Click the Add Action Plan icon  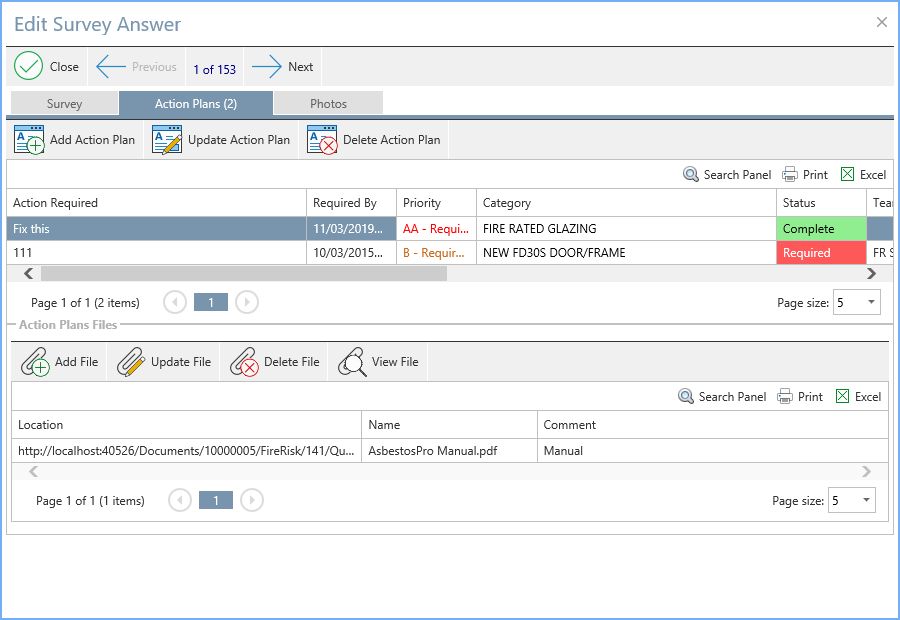[29, 140]
